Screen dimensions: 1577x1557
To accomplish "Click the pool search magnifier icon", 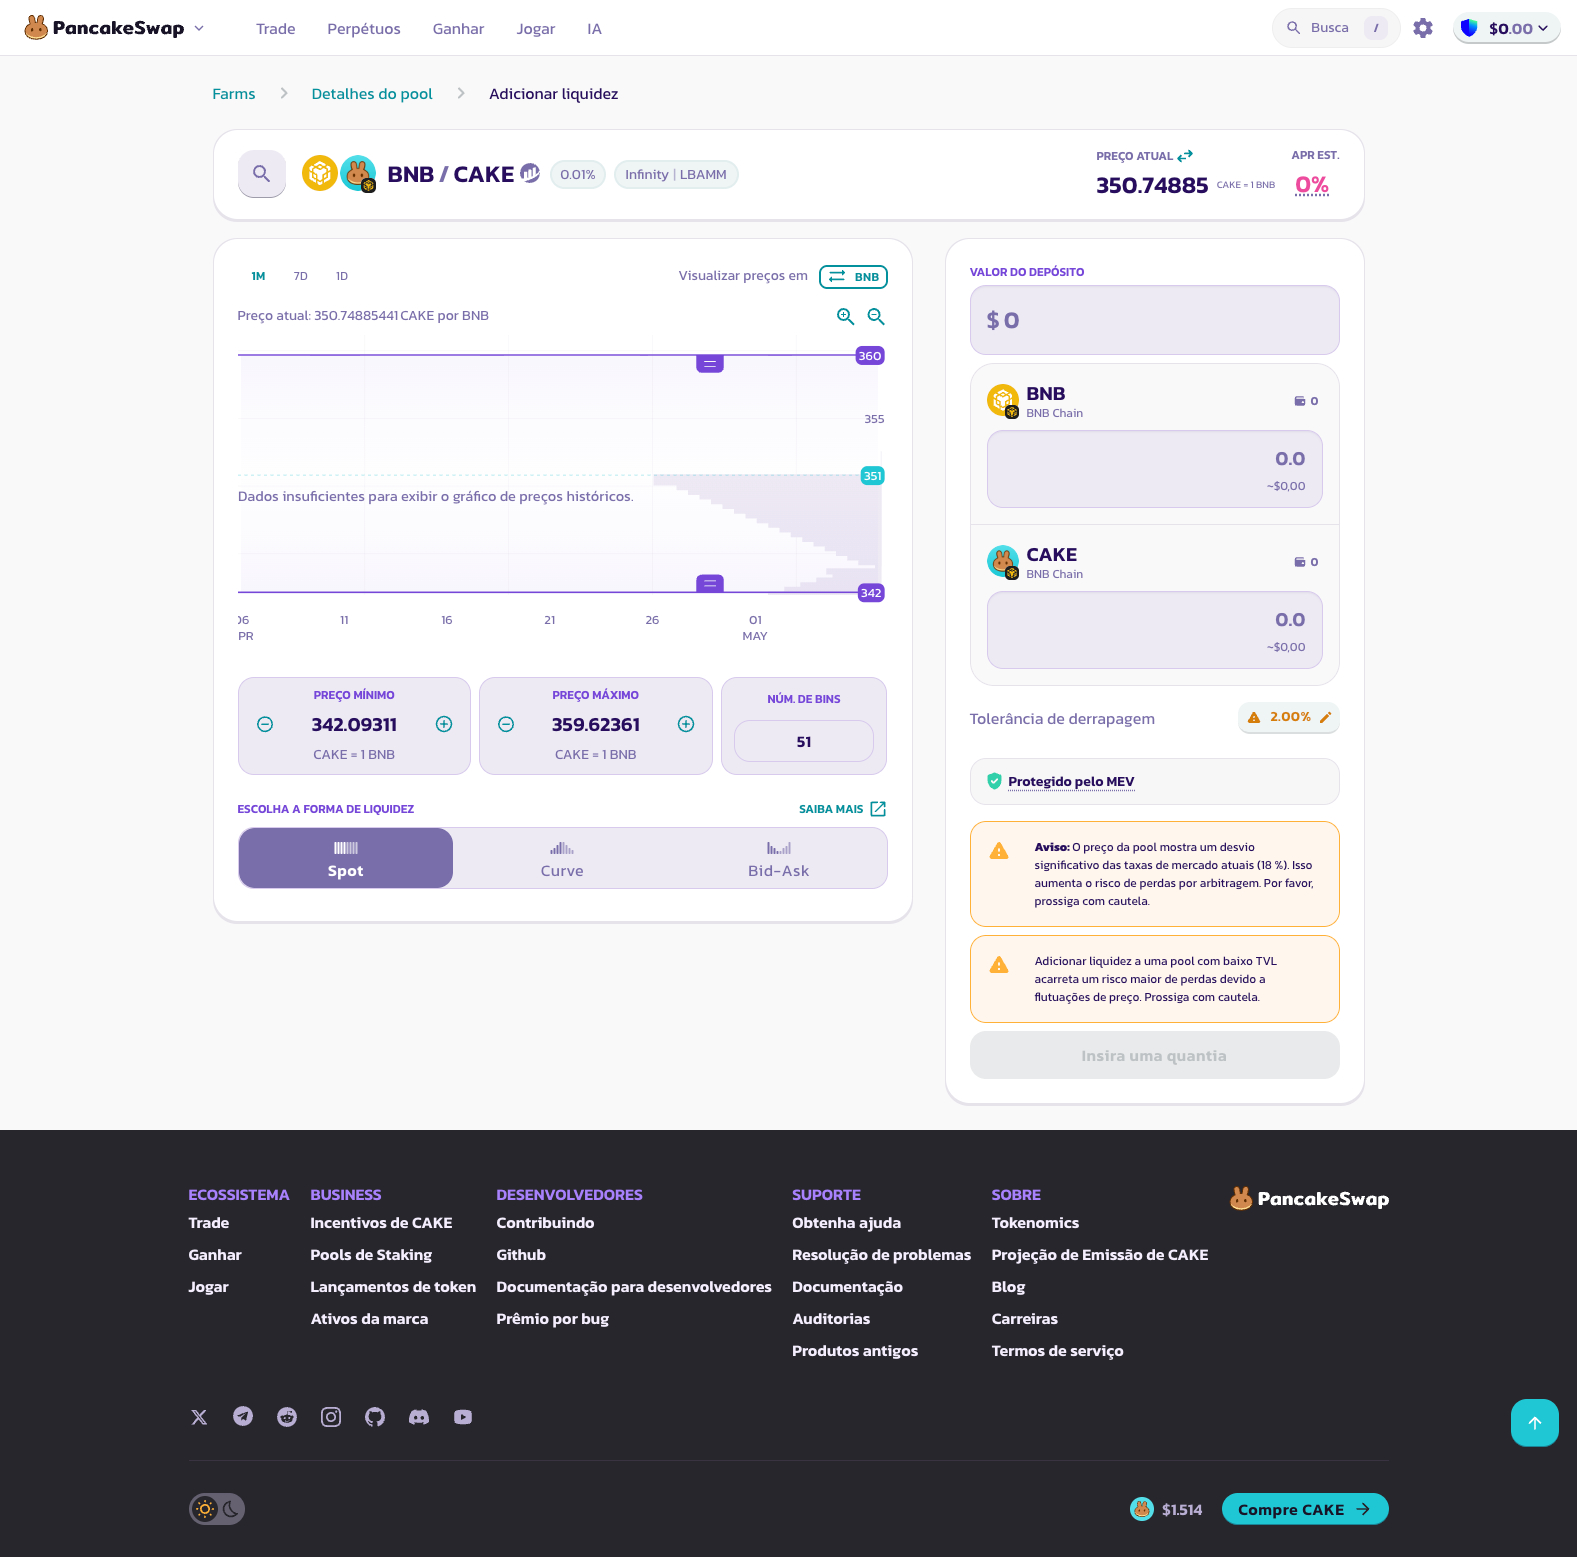I will click(x=262, y=174).
